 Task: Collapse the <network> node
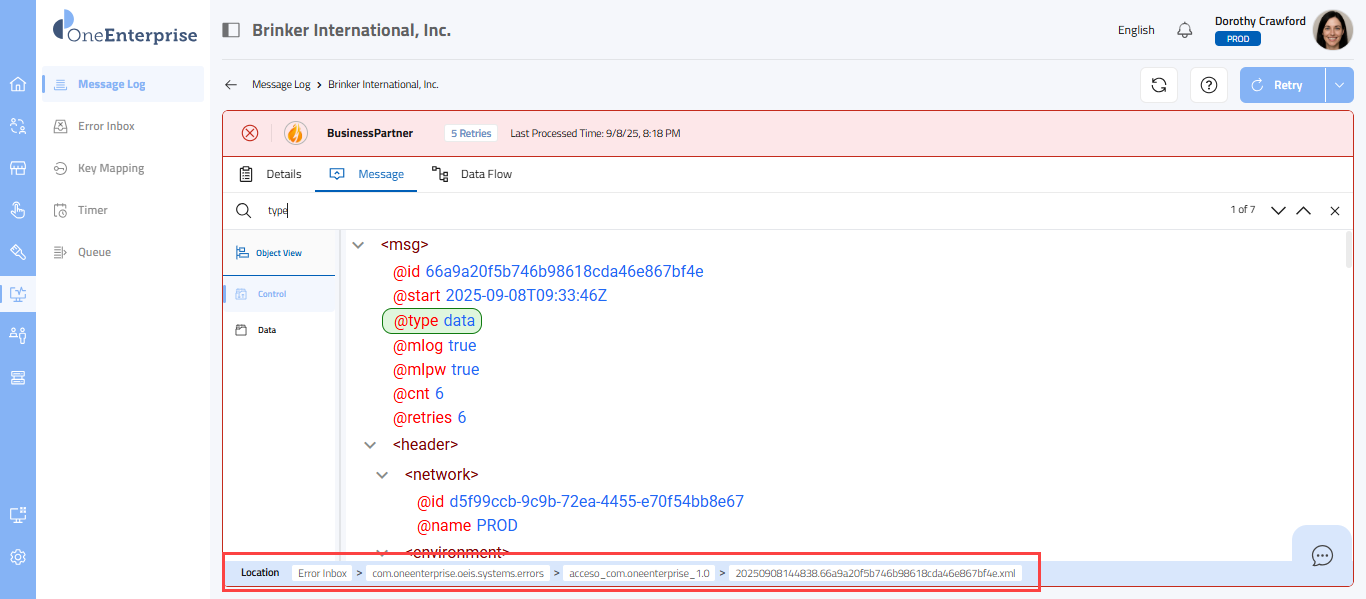pyautogui.click(x=382, y=475)
